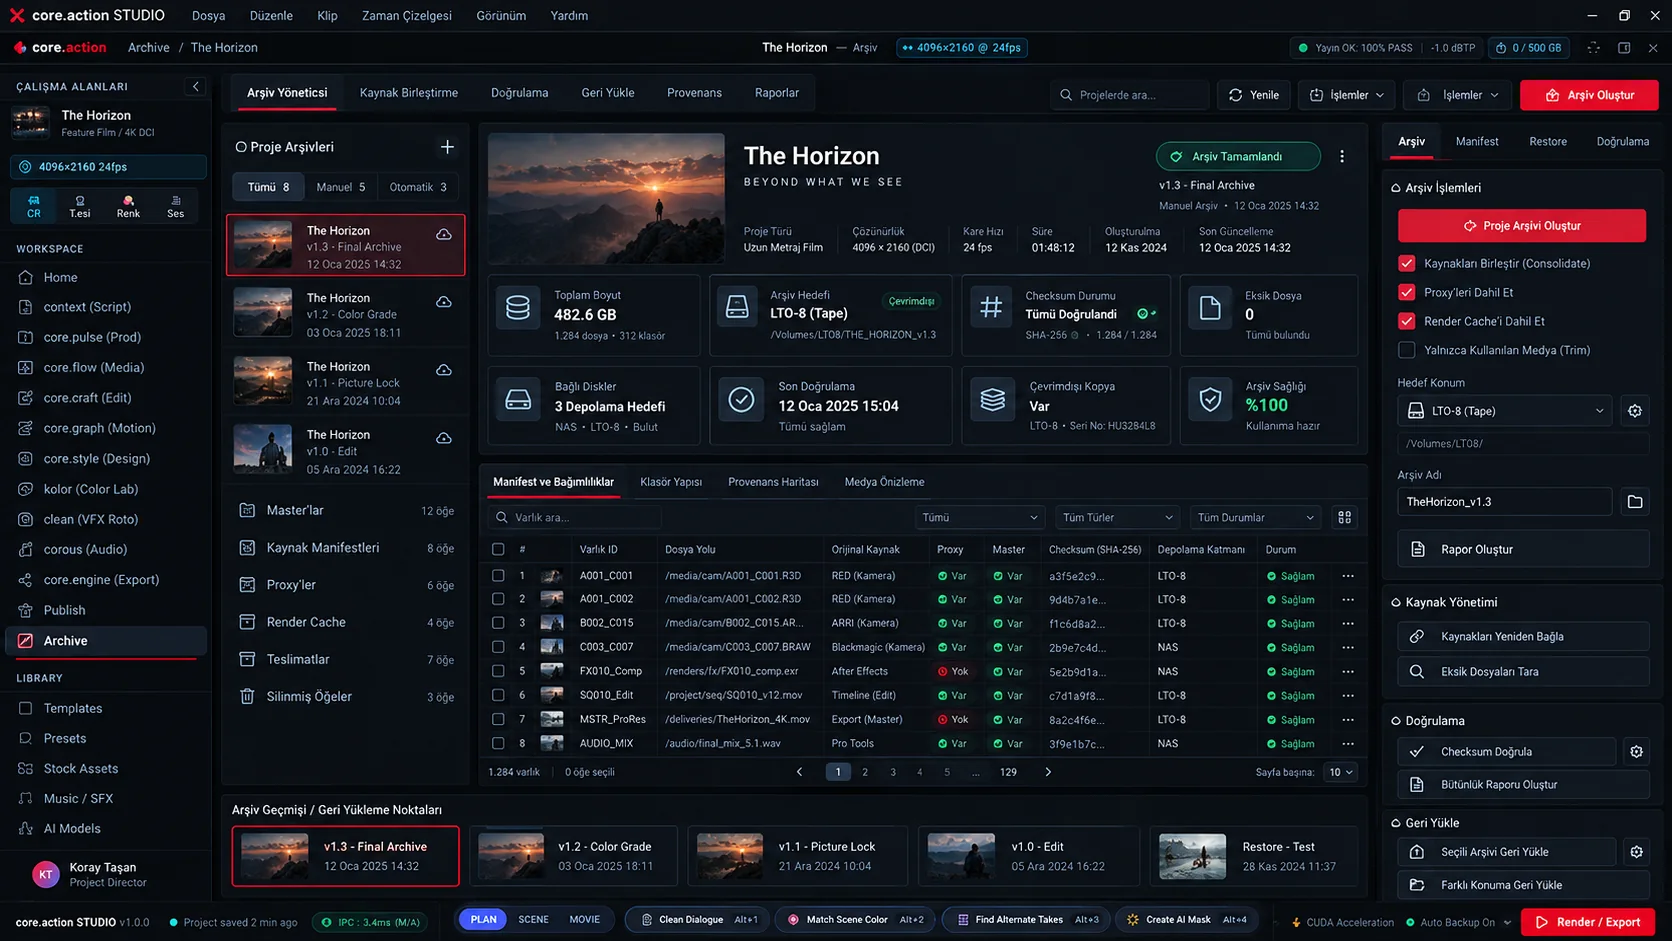Select the Ses workspace mode icon
1672x941 pixels.
(x=176, y=206)
